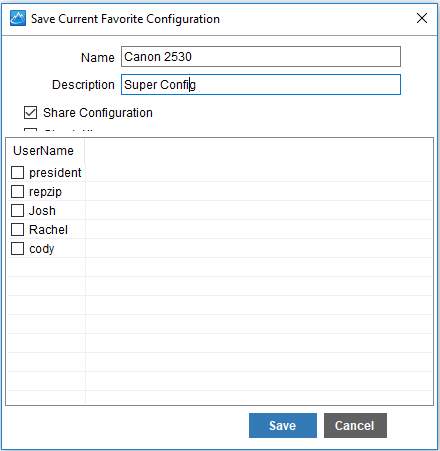The height and width of the screenshot is (451, 440).
Task: Click the Name field containing Canon 2530
Action: [261, 57]
